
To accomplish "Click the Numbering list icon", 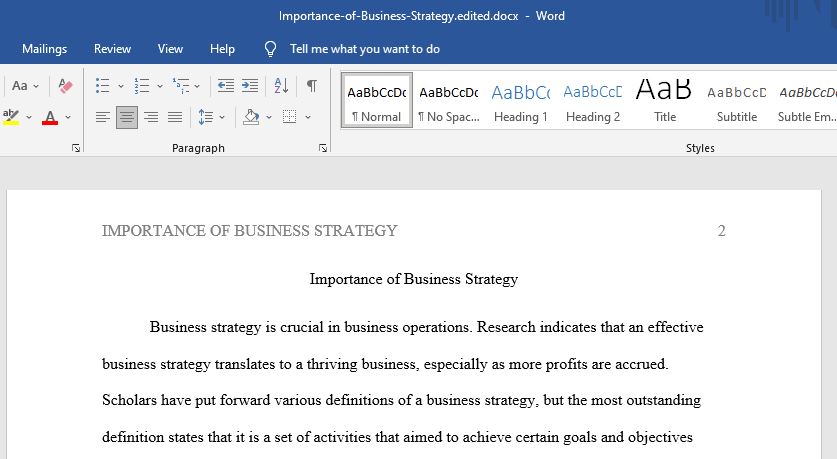I will coord(142,85).
